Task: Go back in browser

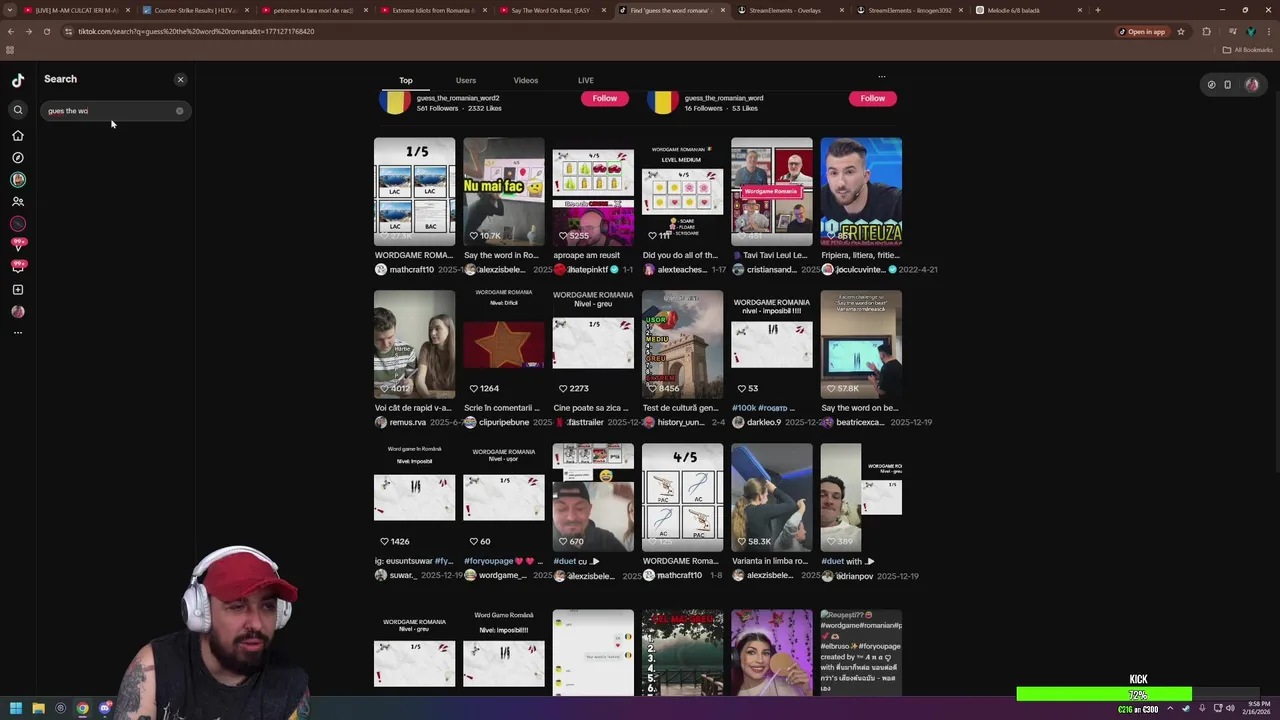Action: click(11, 32)
